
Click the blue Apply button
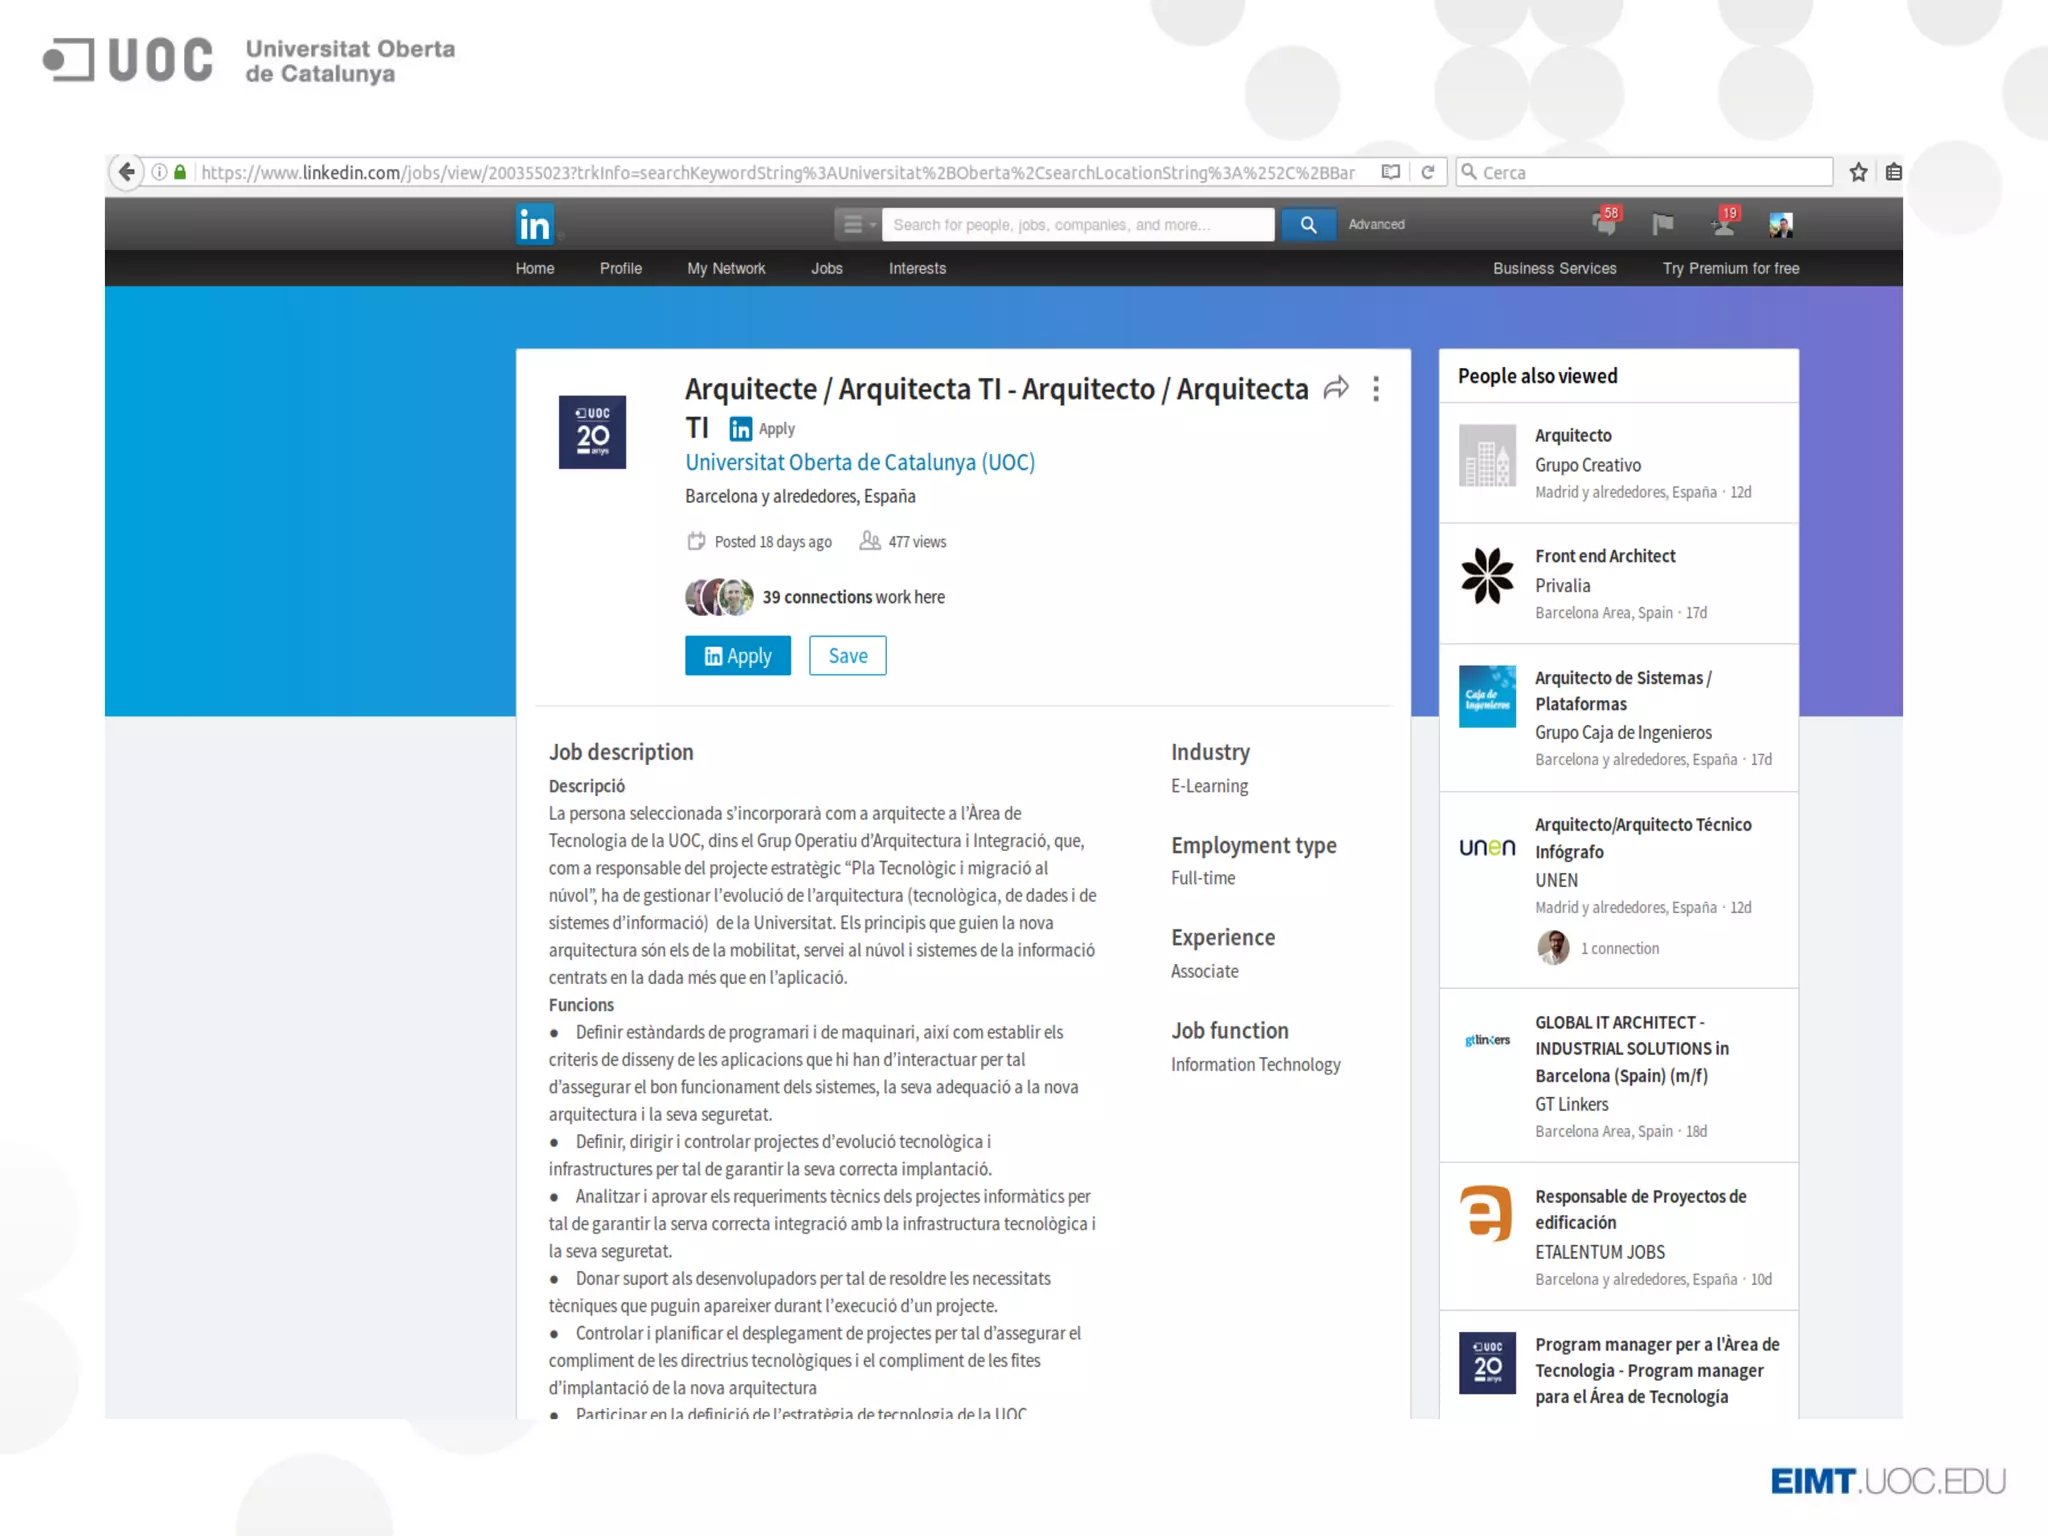[x=737, y=656]
